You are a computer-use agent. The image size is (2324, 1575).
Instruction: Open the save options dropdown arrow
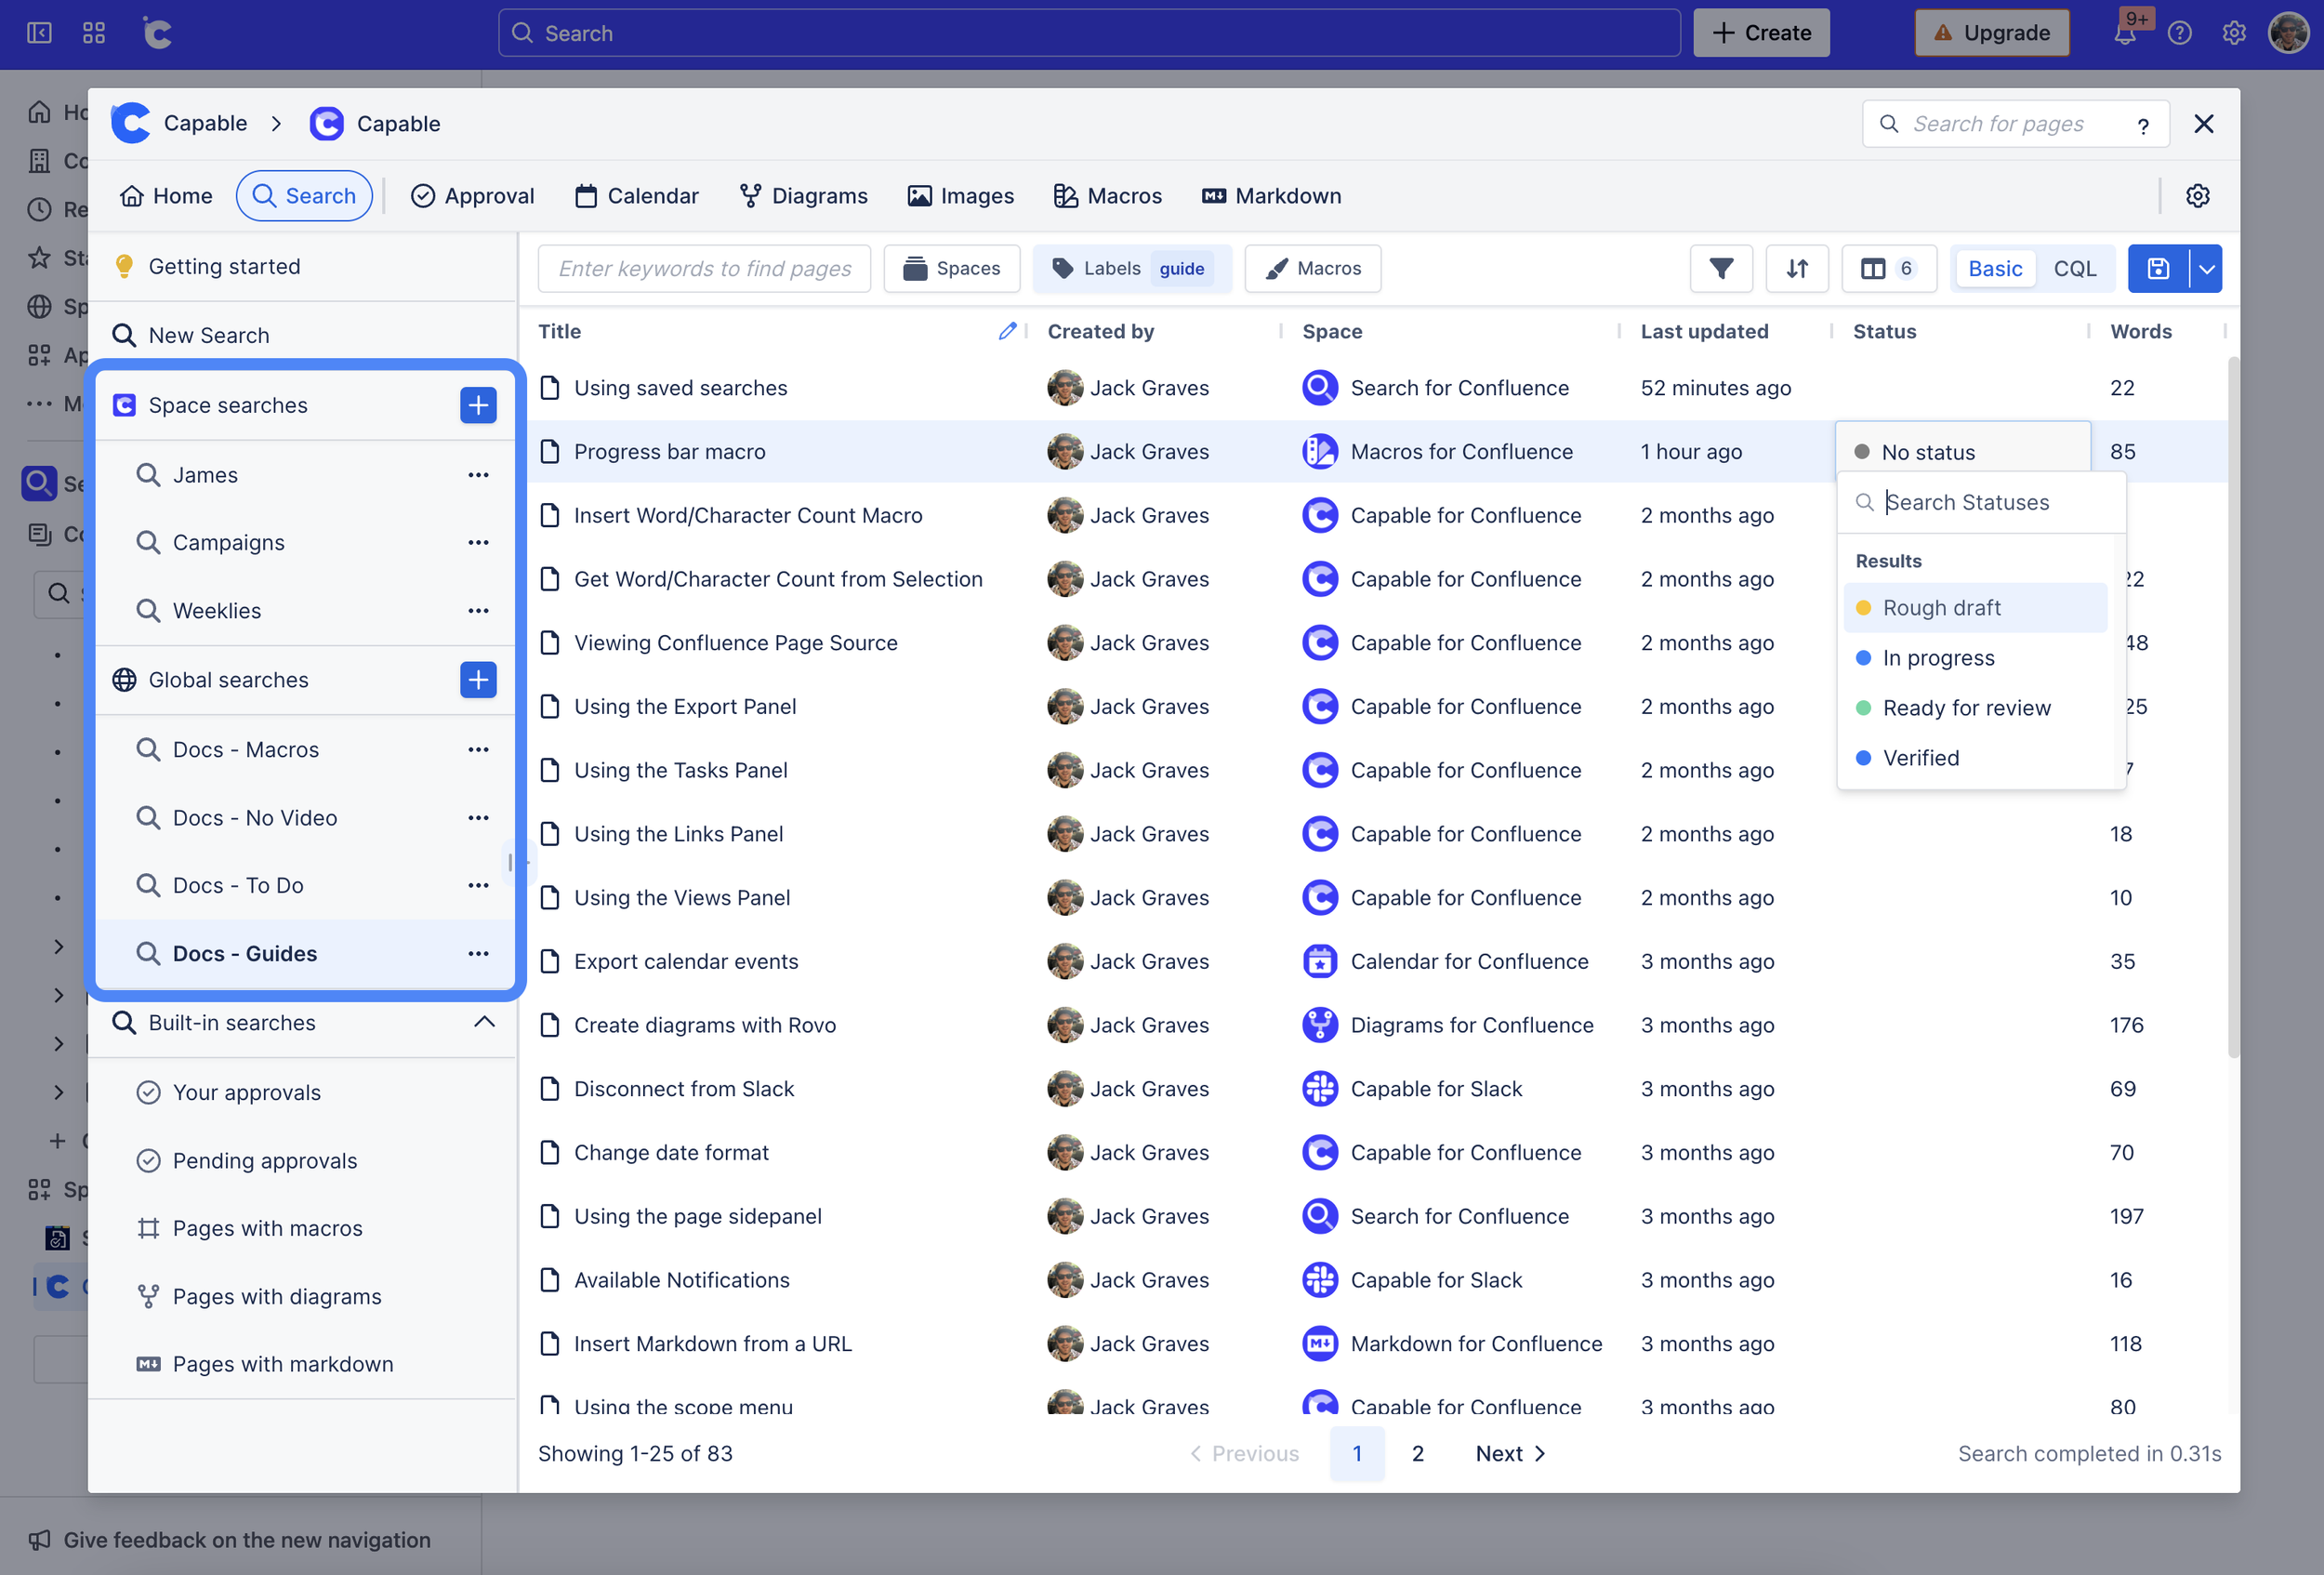coord(2206,268)
